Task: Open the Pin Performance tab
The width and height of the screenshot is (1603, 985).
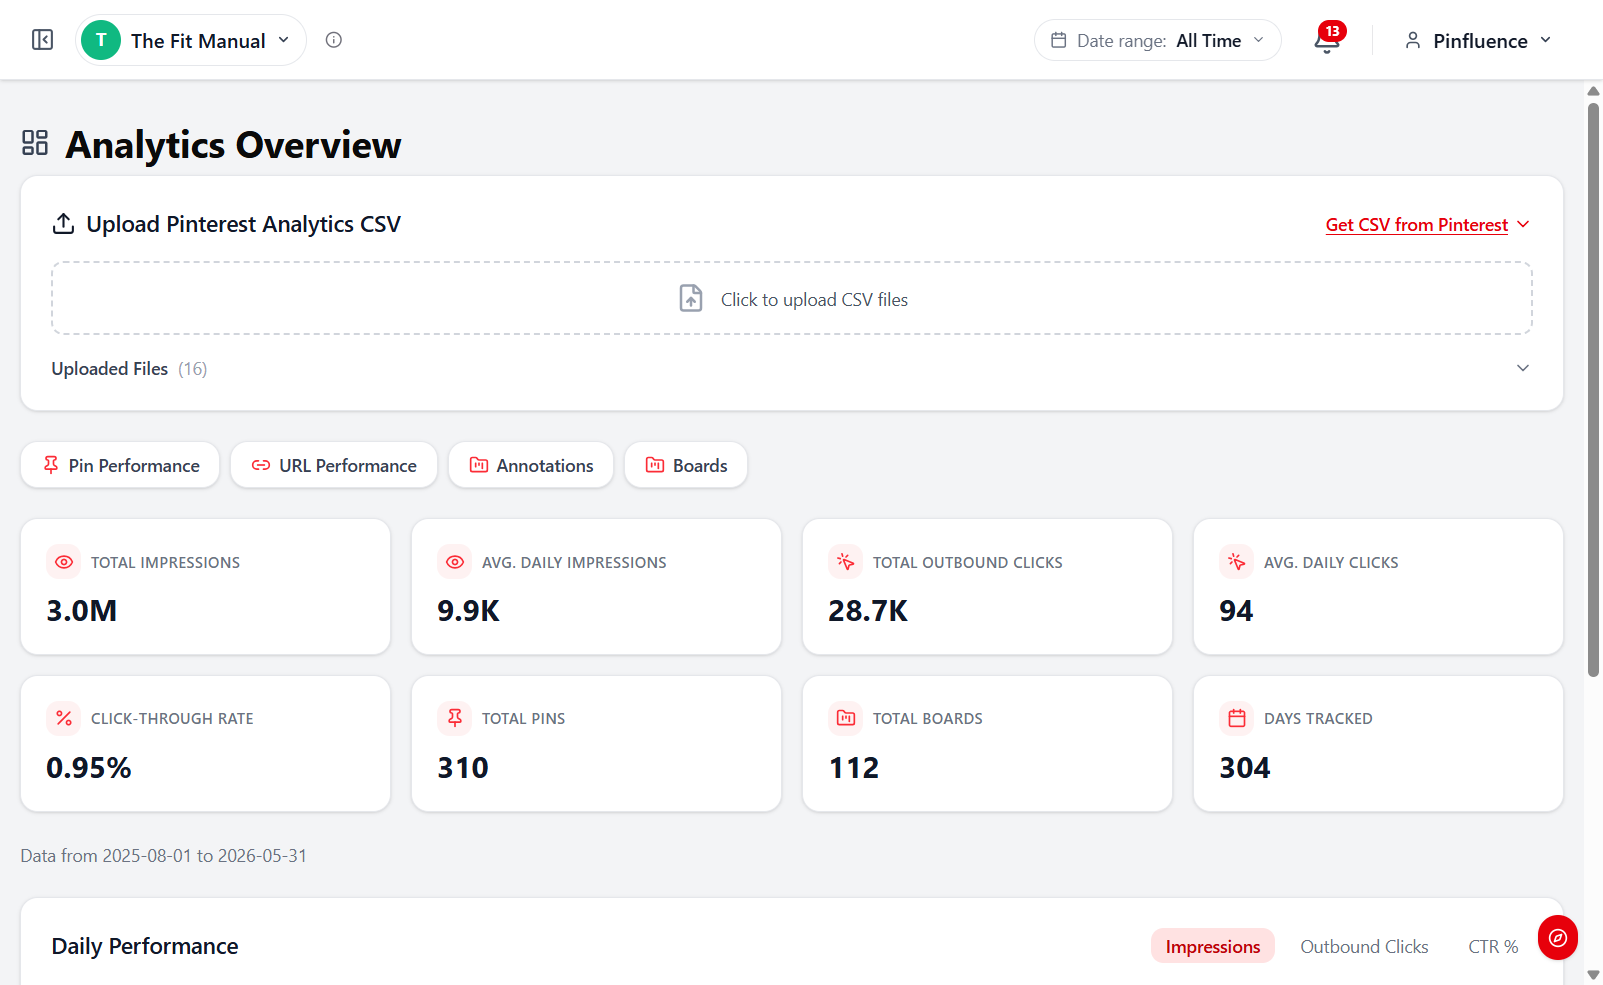Action: (120, 465)
